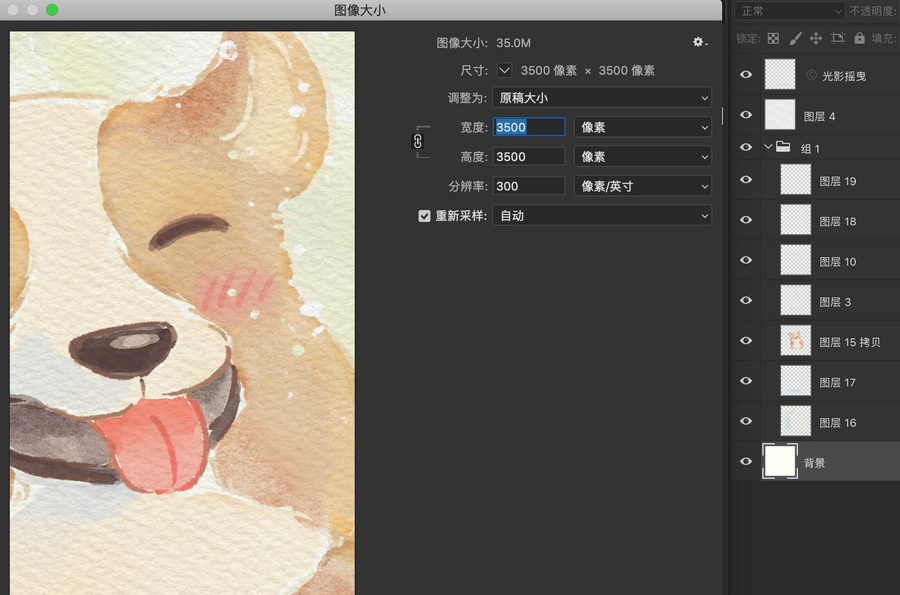Click the lock all padlock icon
900x595 pixels.
click(859, 38)
